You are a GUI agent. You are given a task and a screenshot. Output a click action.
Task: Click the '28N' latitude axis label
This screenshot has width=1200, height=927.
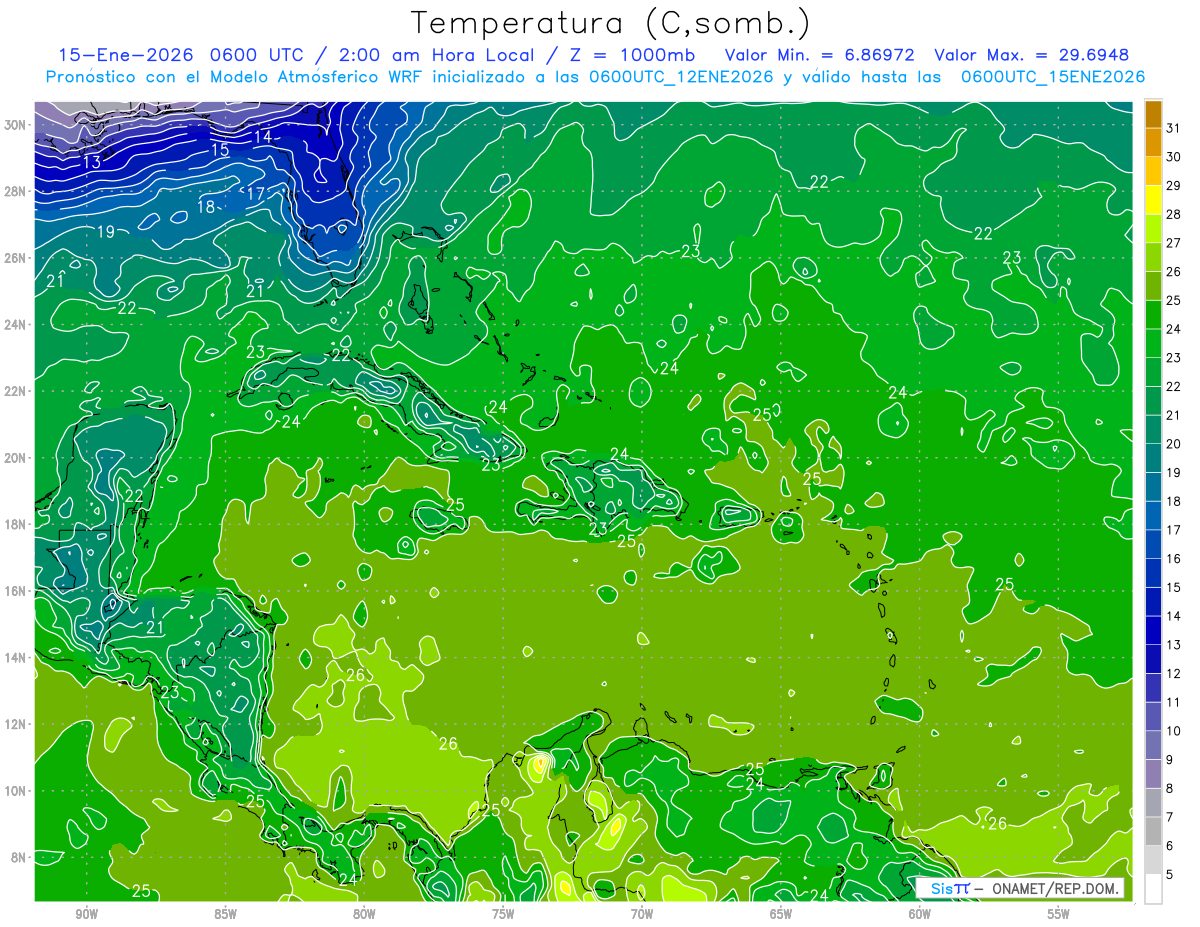point(16,191)
